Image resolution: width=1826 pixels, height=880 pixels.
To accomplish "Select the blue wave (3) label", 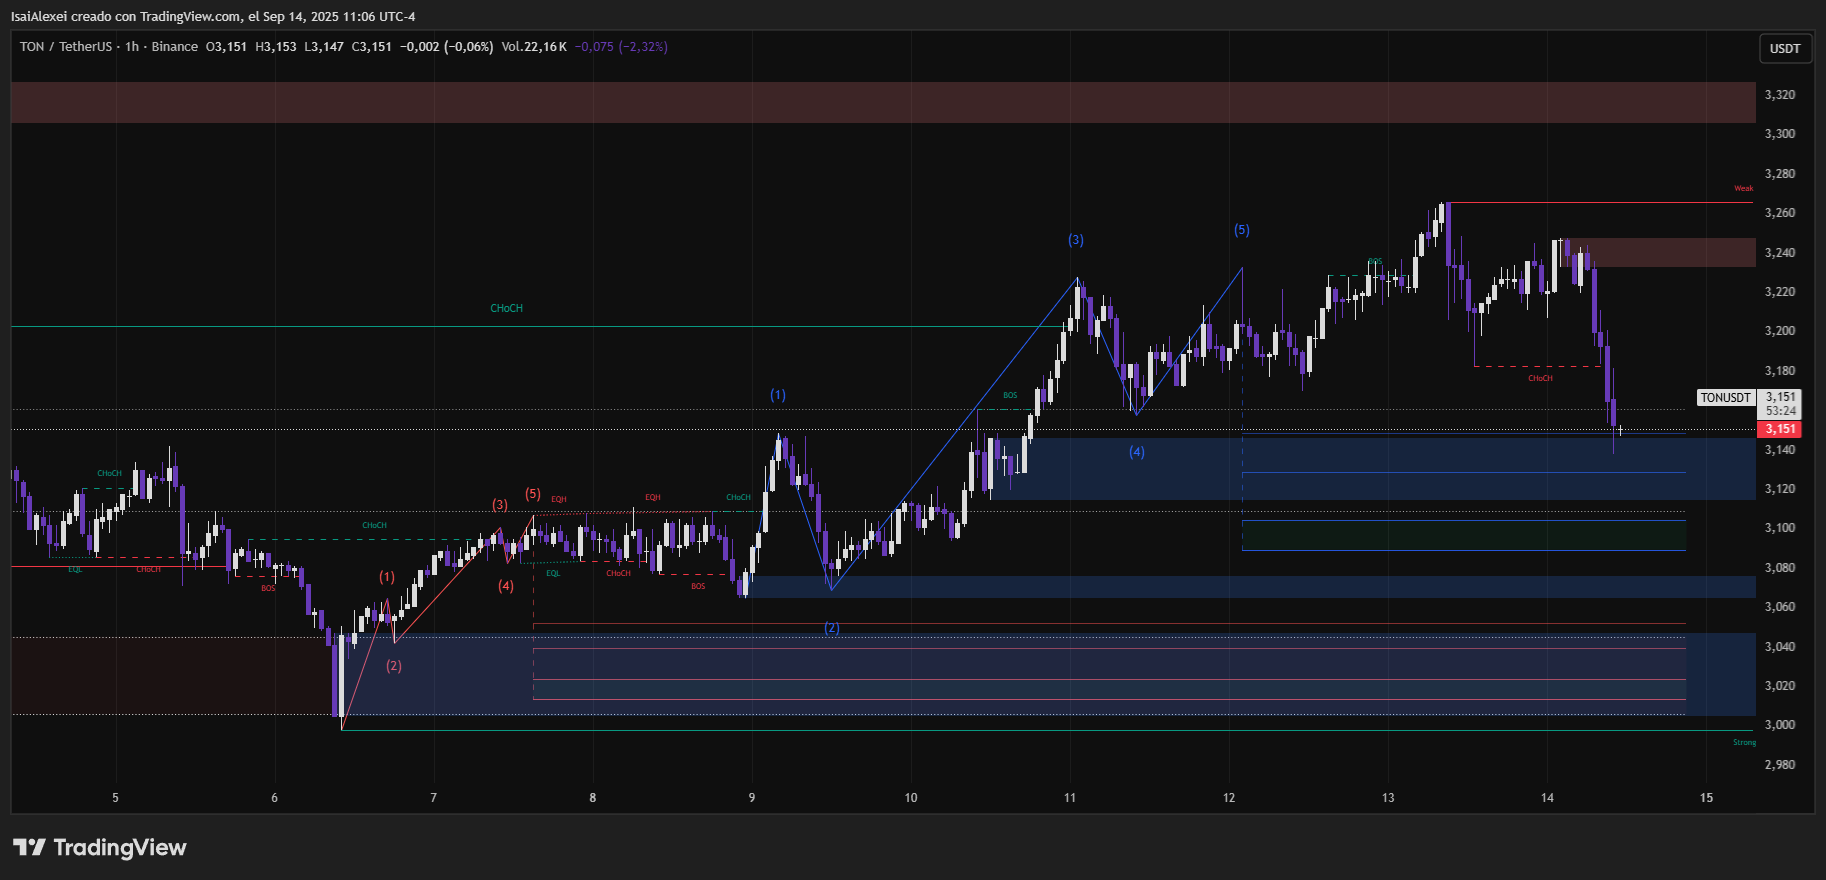I will click(x=1075, y=240).
